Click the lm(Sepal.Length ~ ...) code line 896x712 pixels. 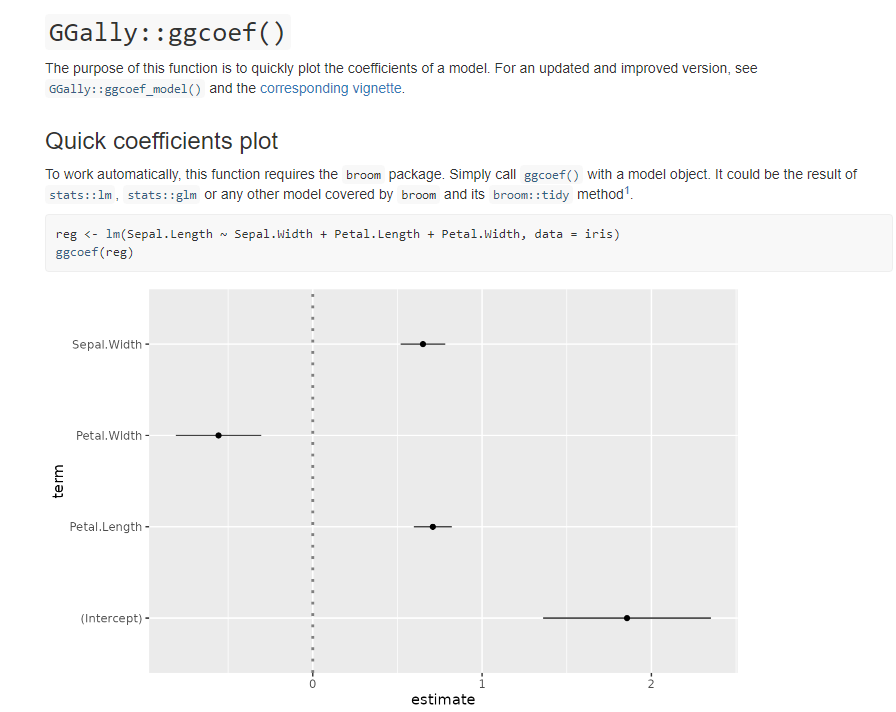coord(338,234)
